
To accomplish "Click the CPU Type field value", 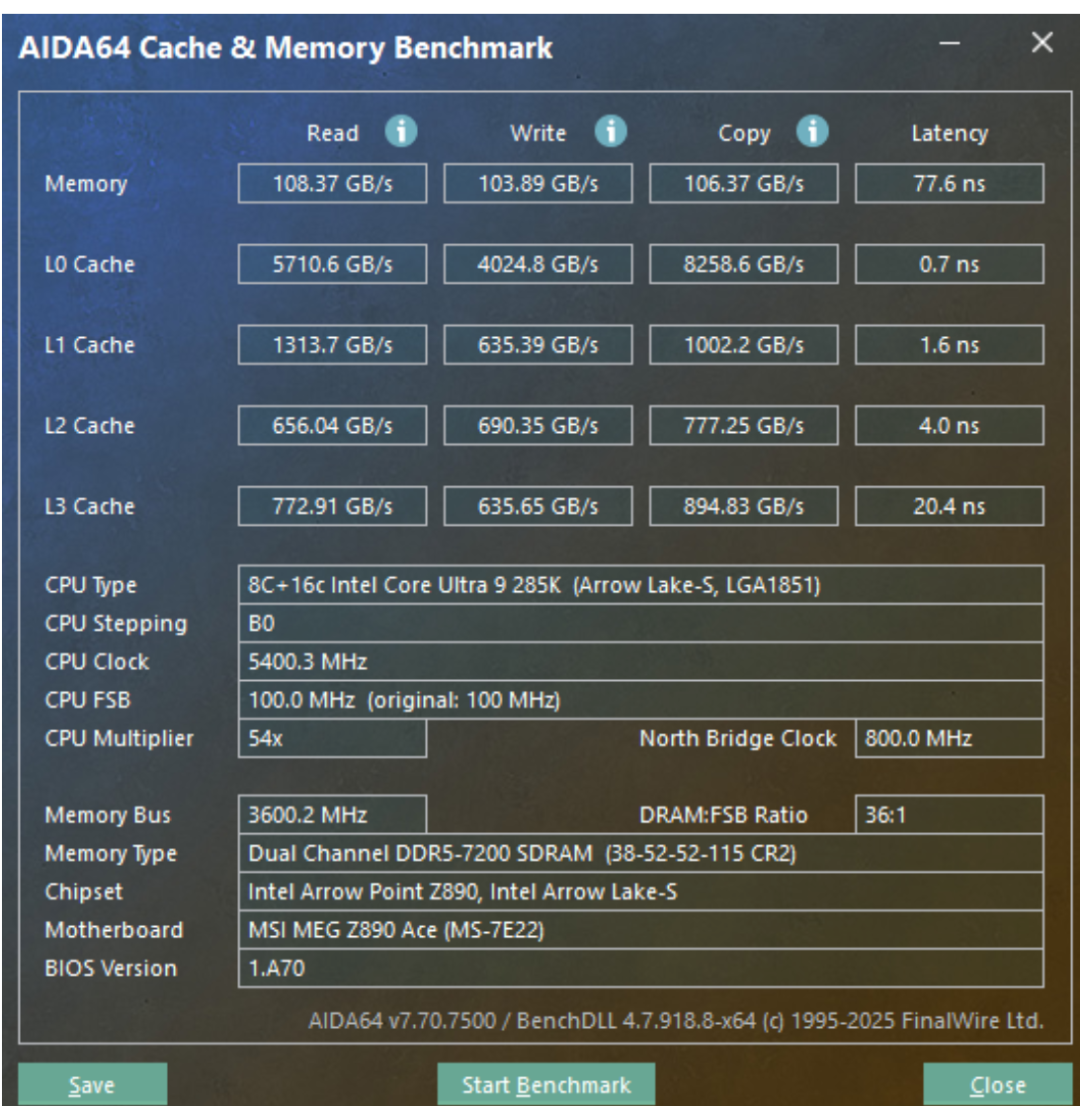I will (641, 585).
